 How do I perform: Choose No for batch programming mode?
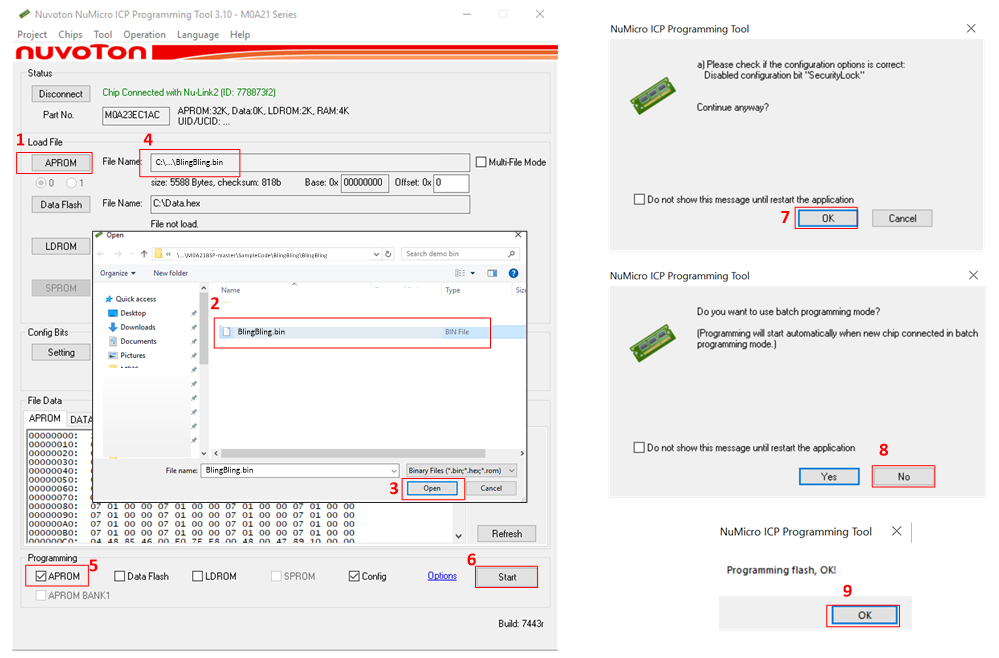903,476
